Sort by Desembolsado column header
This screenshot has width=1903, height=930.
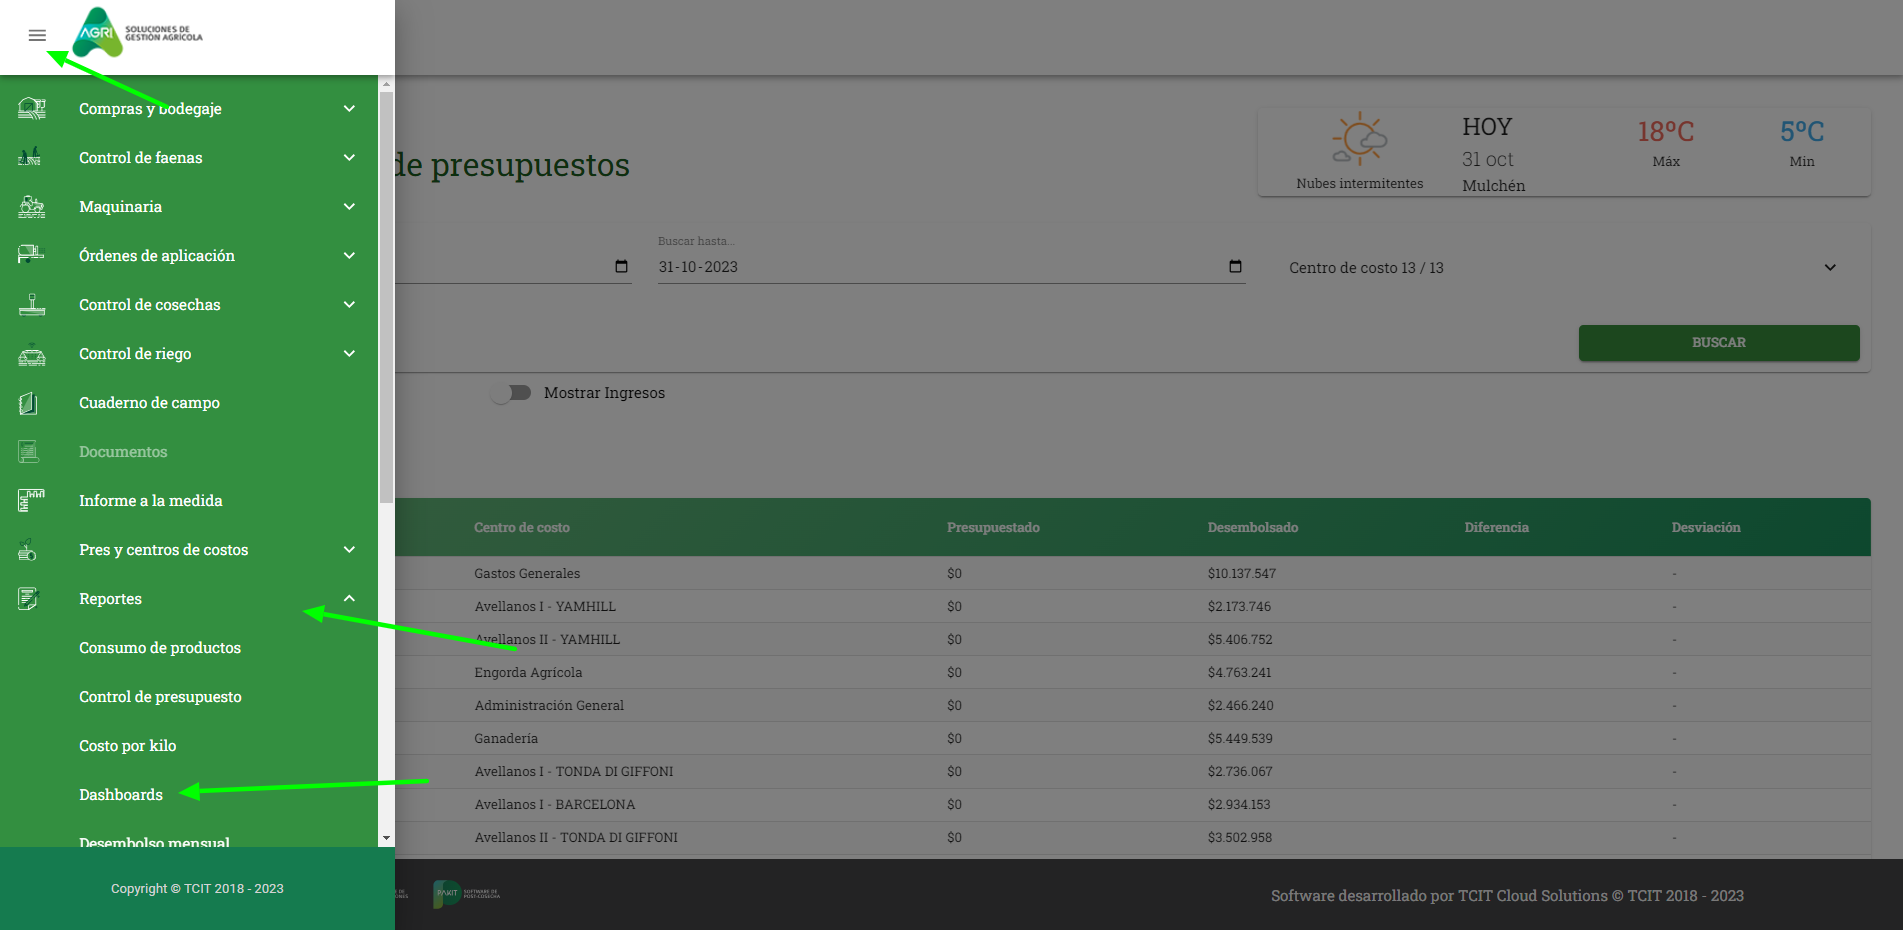[x=1253, y=527]
